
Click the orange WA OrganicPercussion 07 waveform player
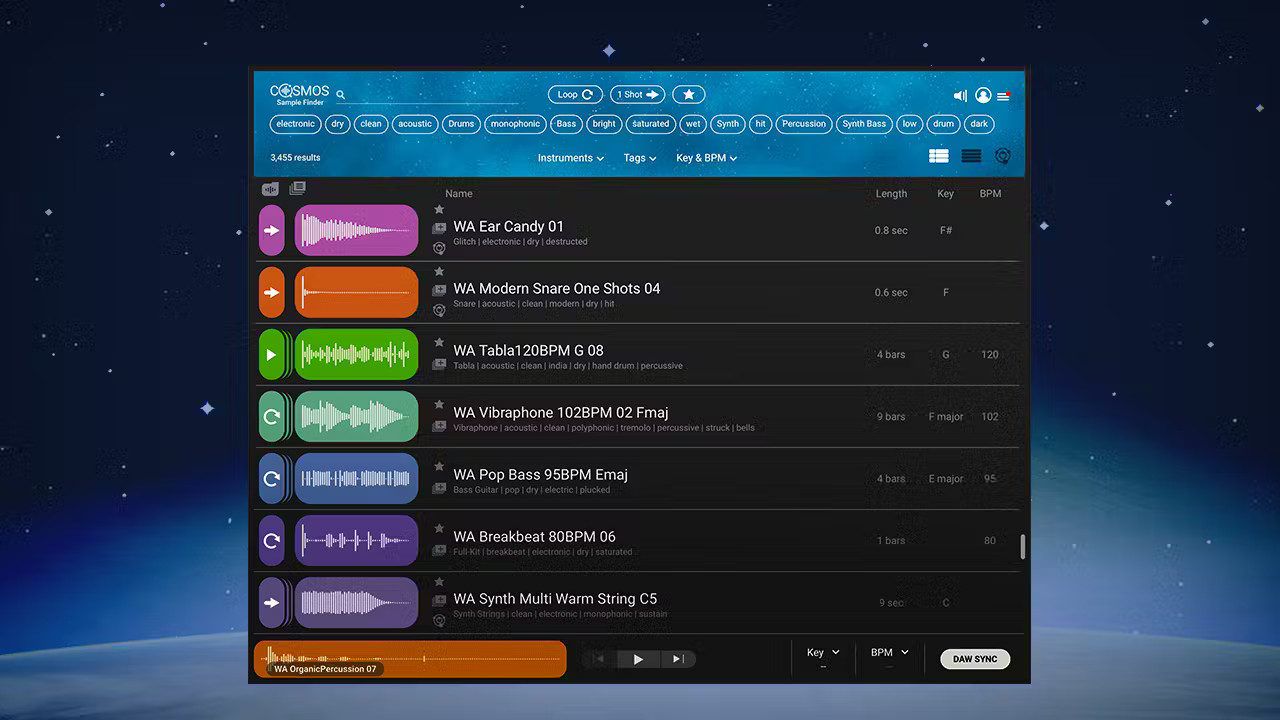click(410, 659)
